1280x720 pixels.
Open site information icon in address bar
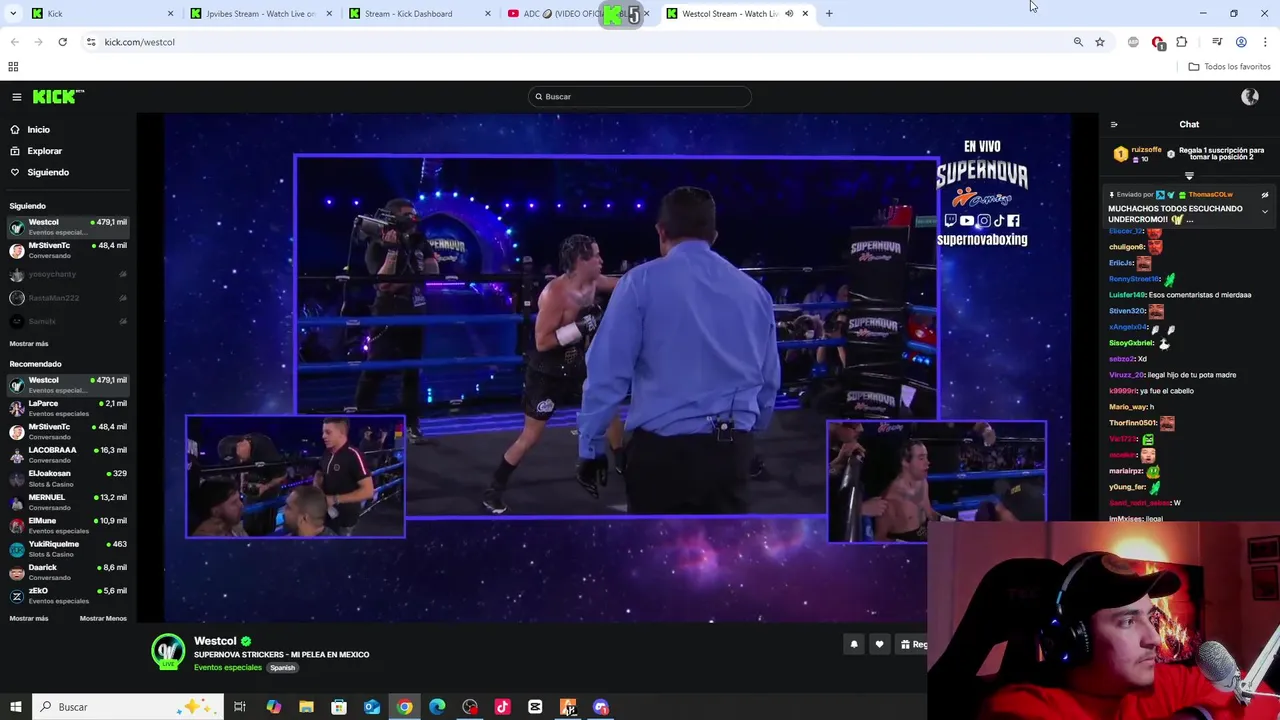[x=91, y=42]
